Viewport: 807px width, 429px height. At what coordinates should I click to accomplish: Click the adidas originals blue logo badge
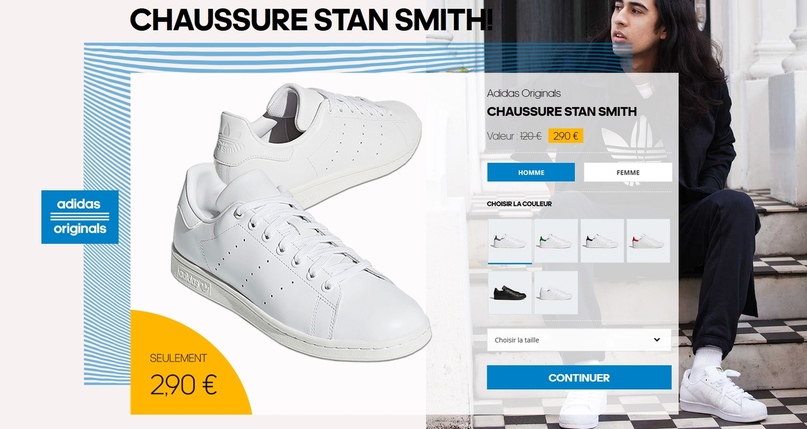(x=80, y=217)
